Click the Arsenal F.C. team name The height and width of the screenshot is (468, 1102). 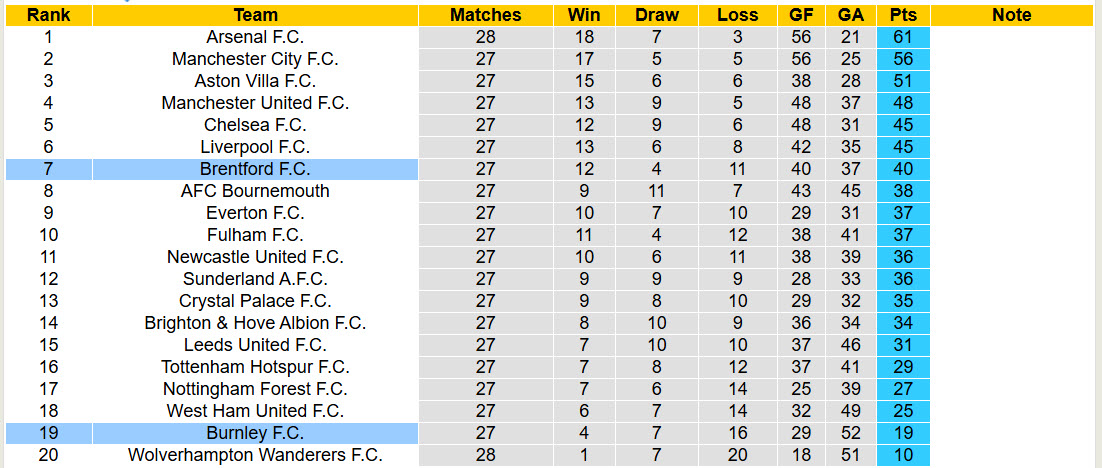pos(255,37)
